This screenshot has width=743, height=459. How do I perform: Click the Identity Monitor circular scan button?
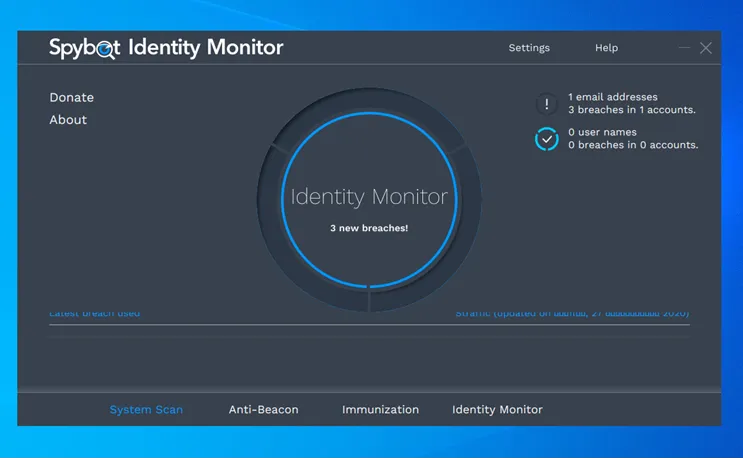369,199
